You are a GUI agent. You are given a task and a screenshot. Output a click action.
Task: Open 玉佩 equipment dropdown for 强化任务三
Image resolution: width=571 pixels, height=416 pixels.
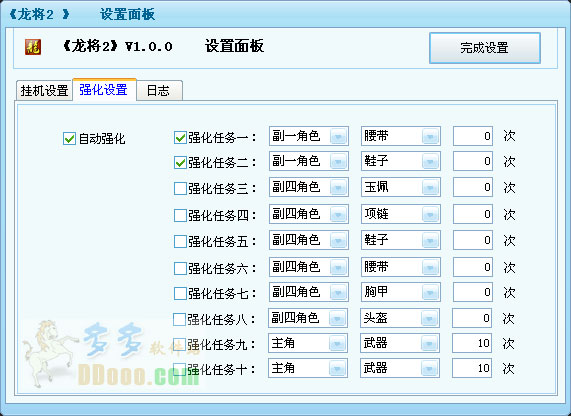pos(401,187)
